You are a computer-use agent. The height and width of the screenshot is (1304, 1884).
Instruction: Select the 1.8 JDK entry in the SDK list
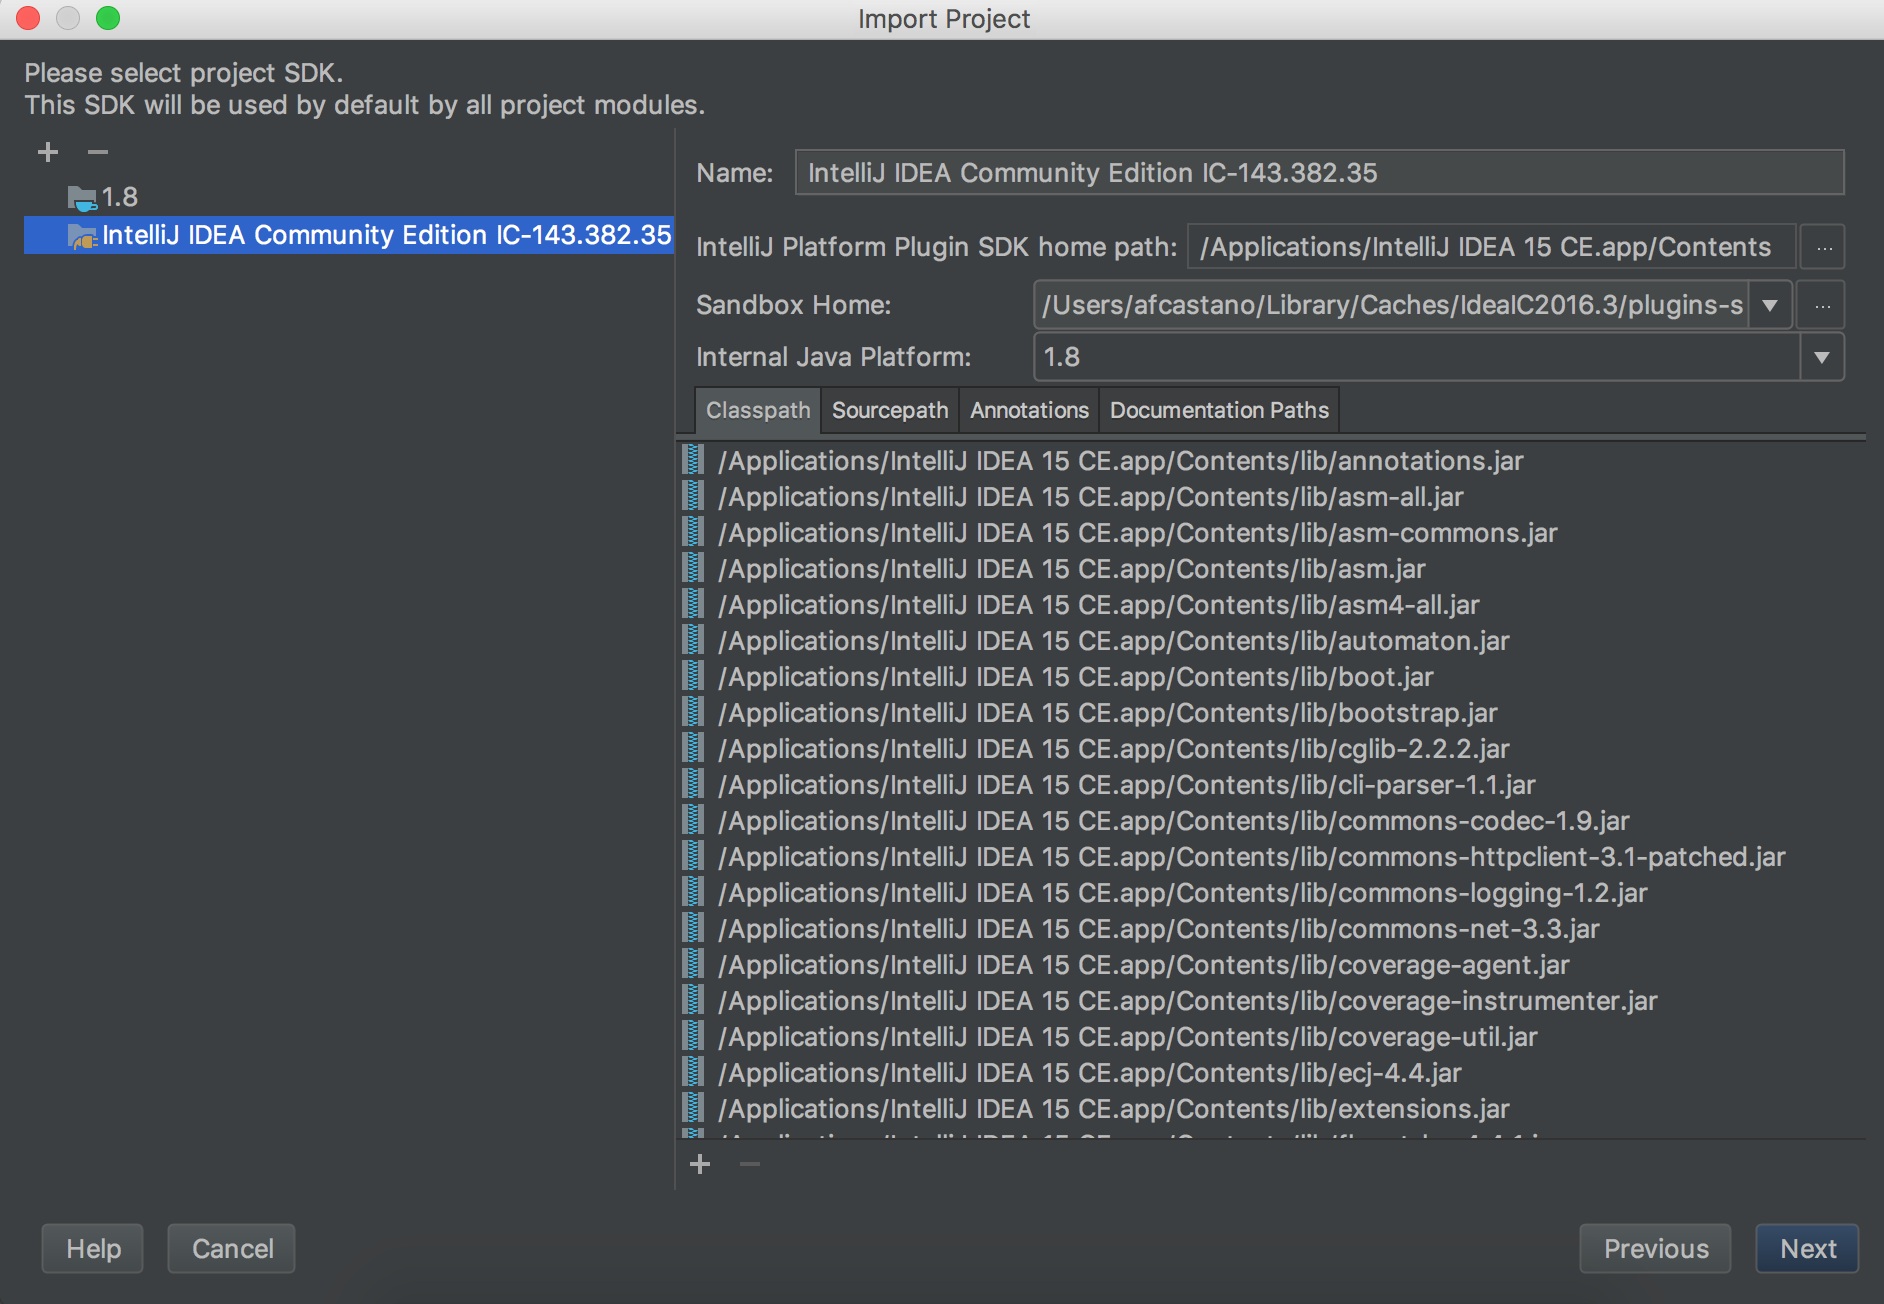[348, 197]
